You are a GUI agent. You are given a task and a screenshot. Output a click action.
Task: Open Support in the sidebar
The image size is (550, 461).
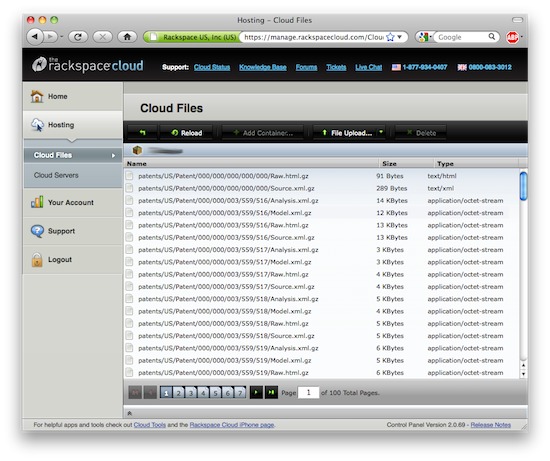coord(73,231)
